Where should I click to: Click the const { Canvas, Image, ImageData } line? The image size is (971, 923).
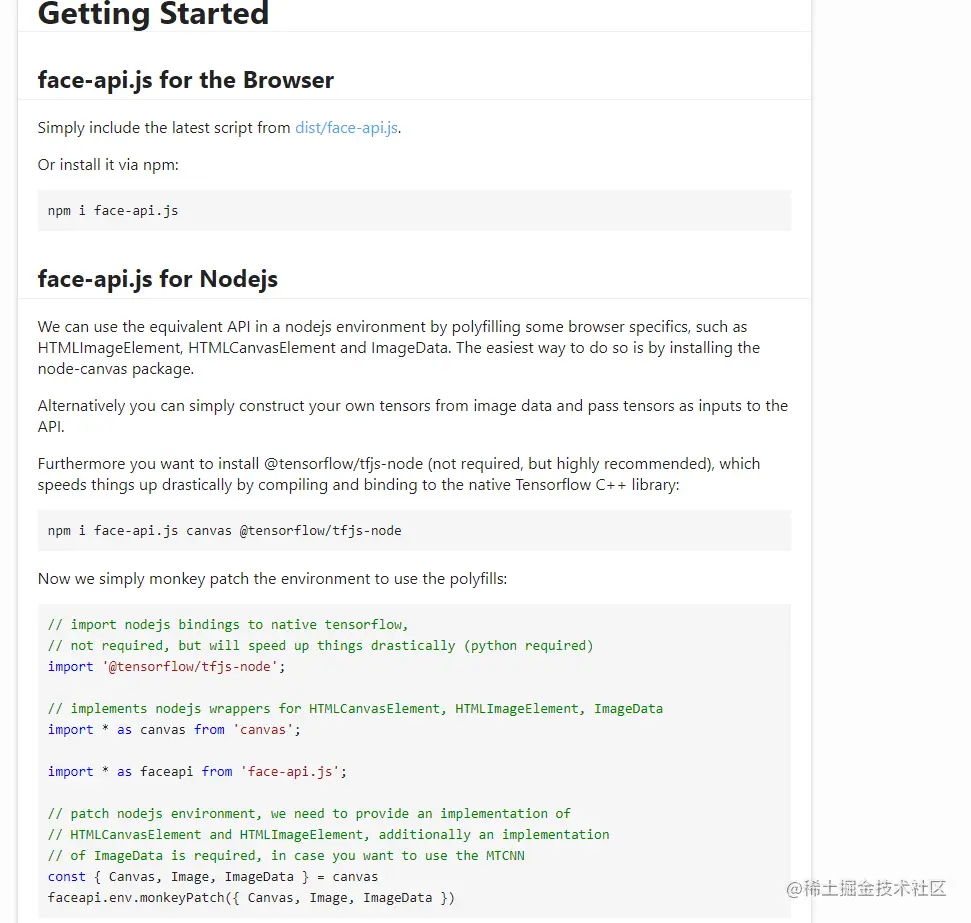point(212,877)
